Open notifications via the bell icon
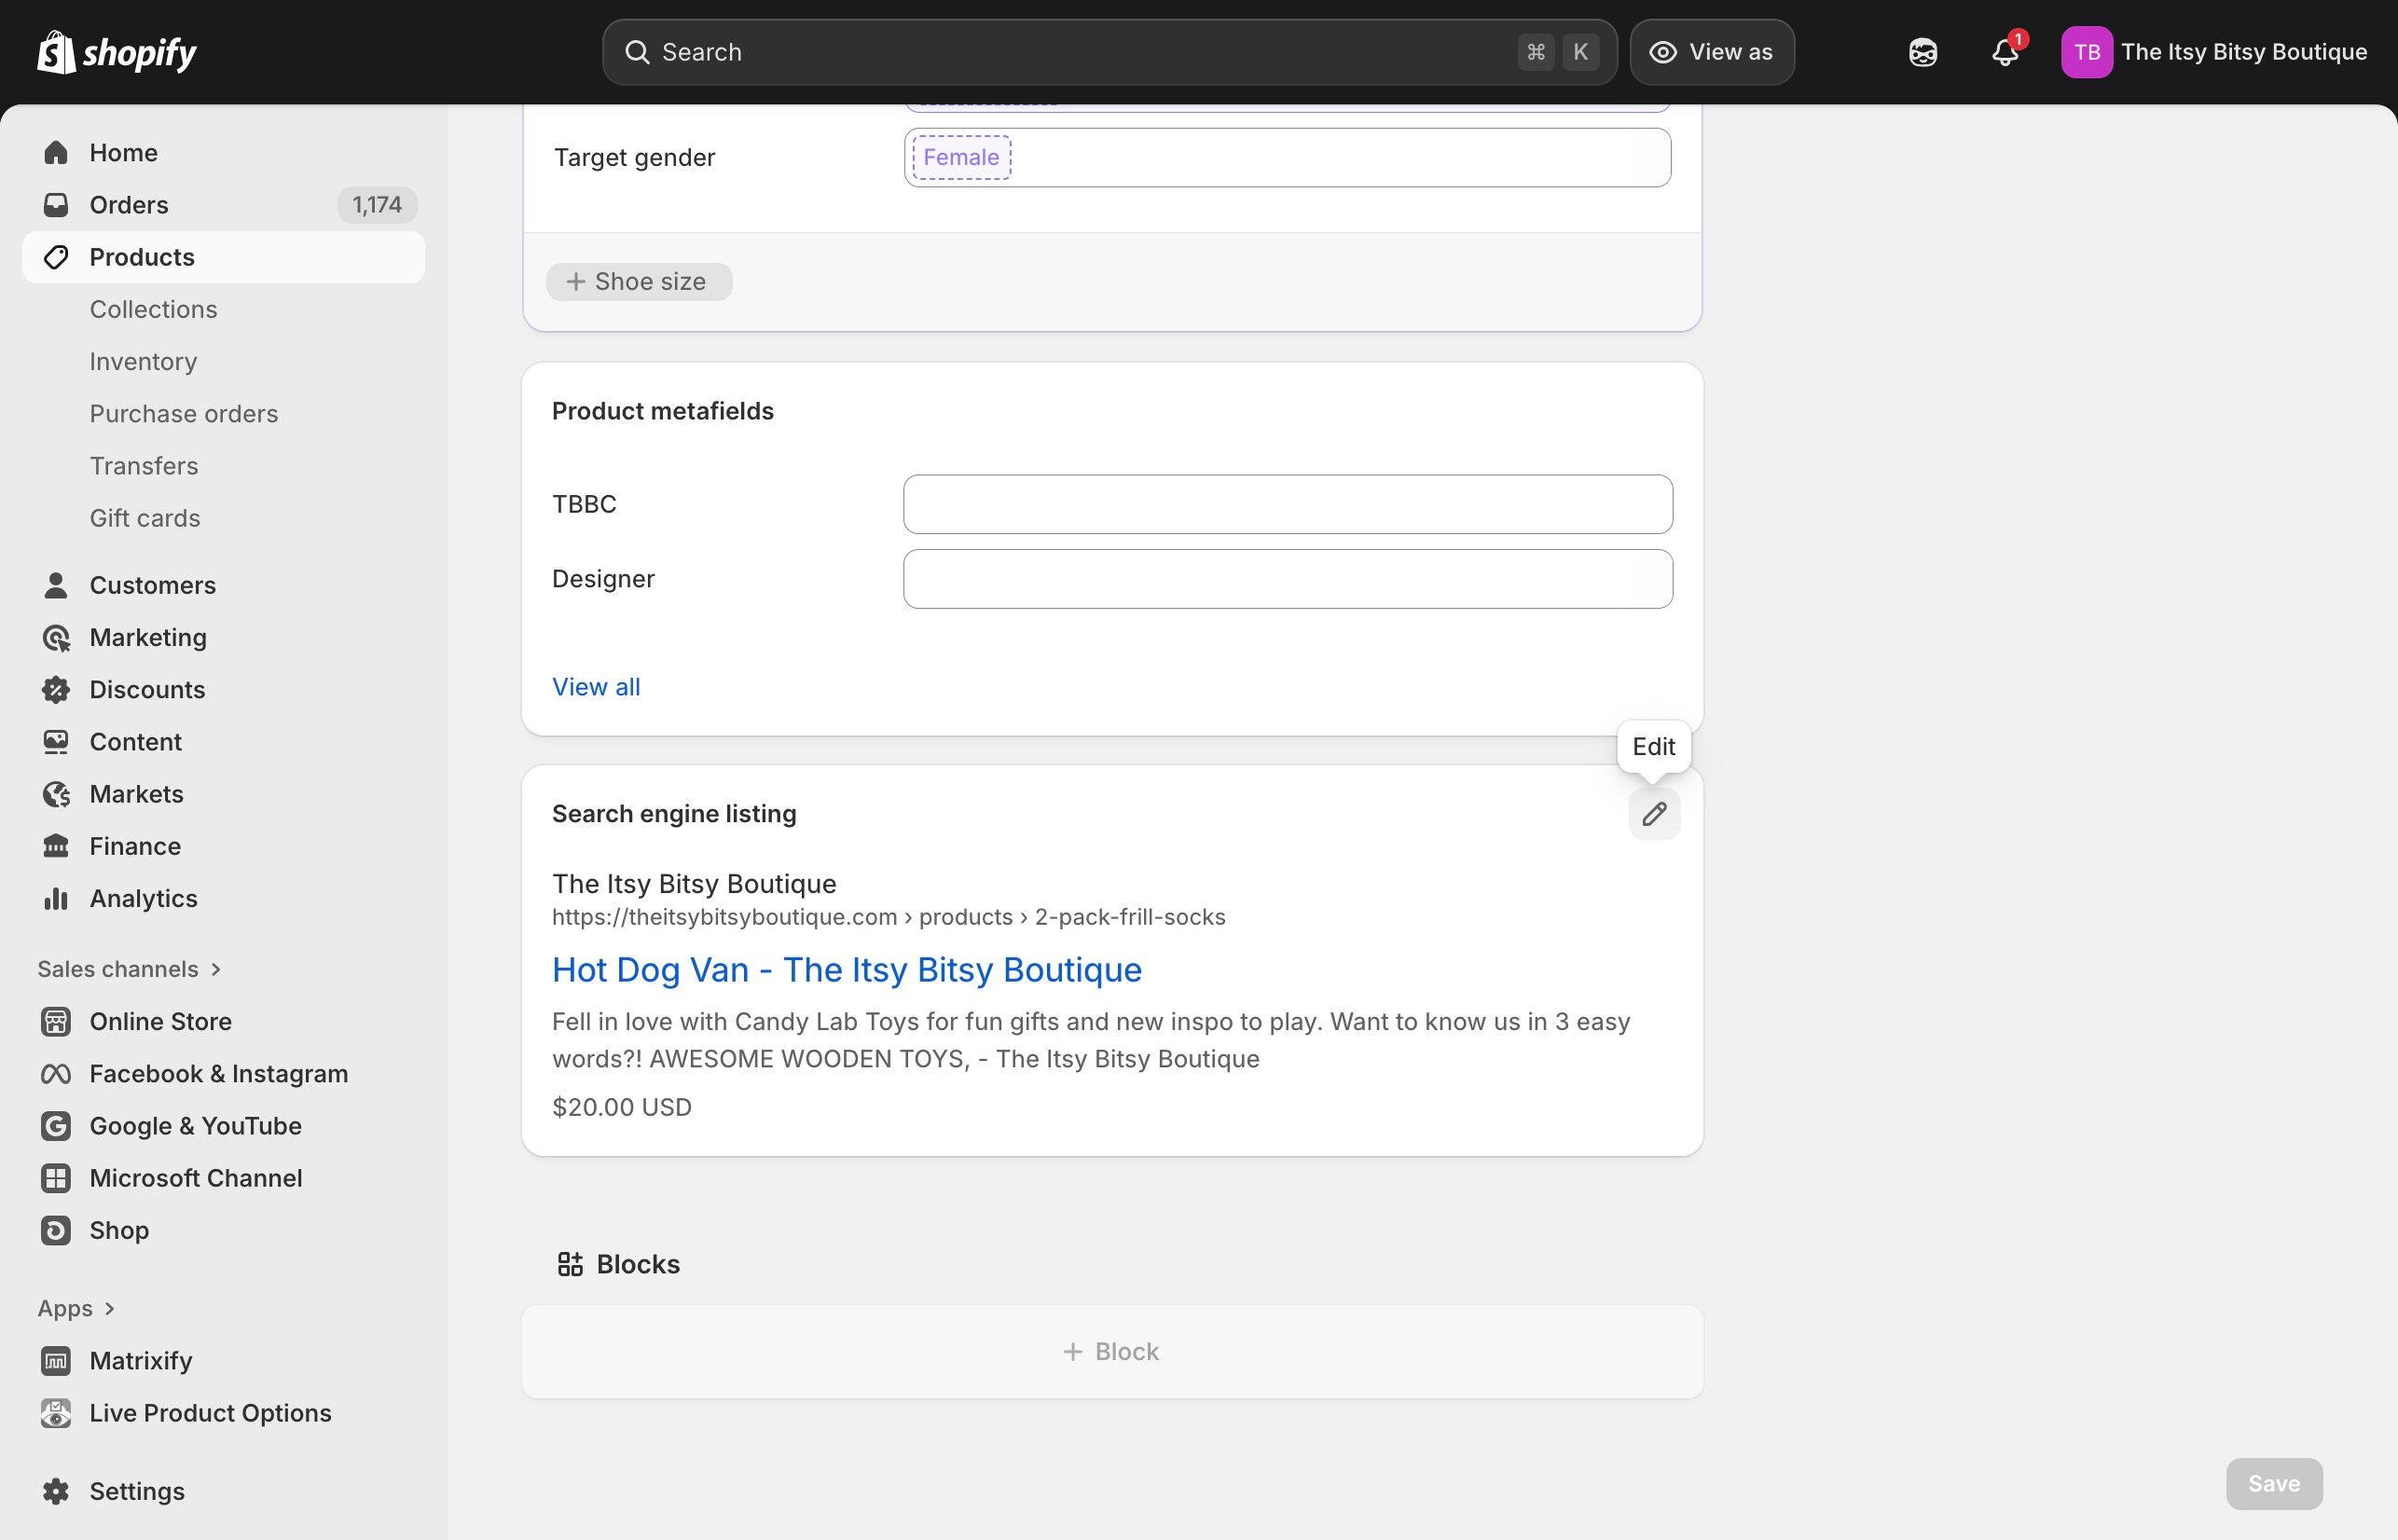 click(2004, 51)
